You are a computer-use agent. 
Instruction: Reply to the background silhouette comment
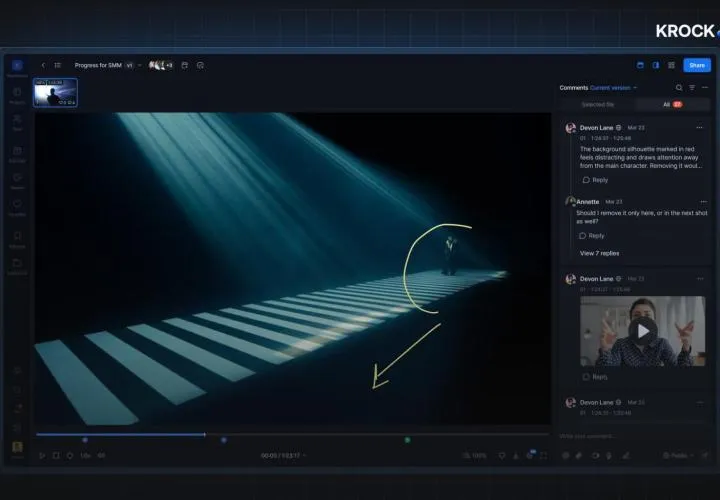(595, 180)
